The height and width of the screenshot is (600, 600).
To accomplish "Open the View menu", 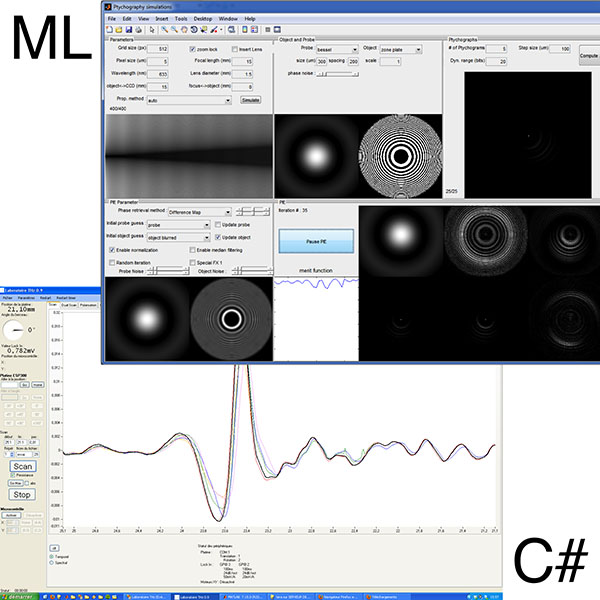I will click(x=144, y=18).
